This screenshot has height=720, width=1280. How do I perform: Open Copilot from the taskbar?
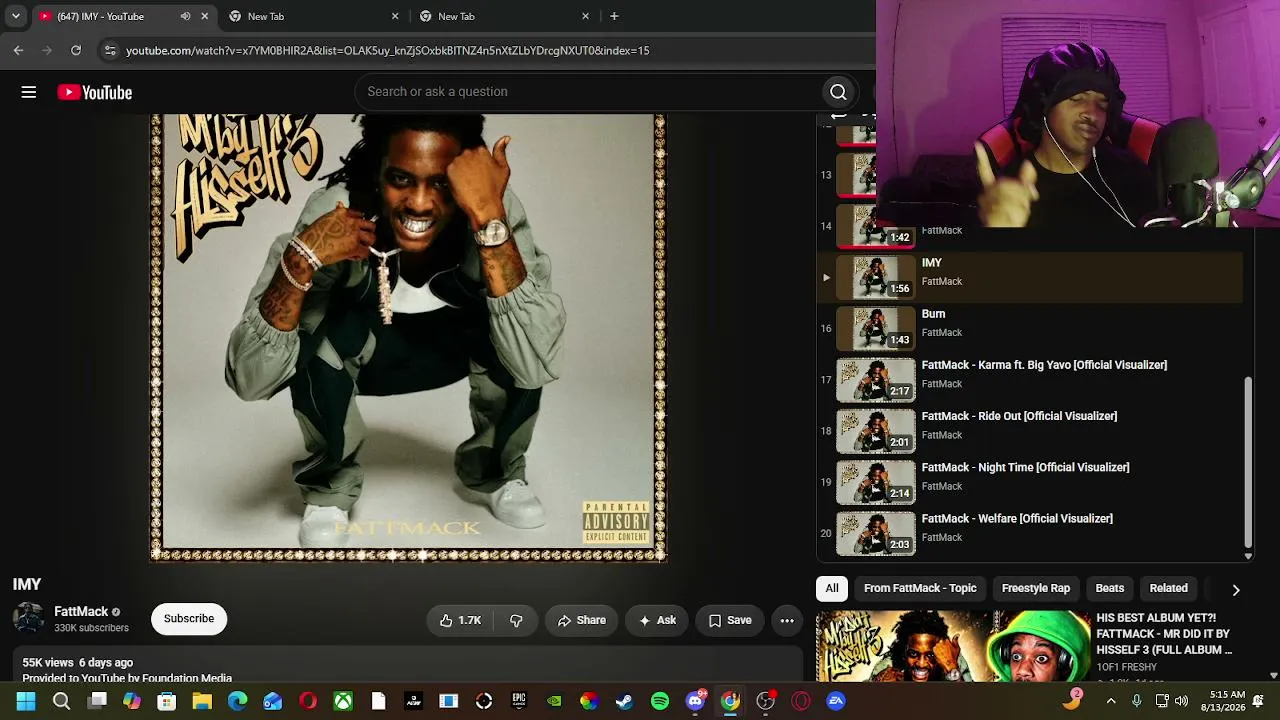coord(132,701)
